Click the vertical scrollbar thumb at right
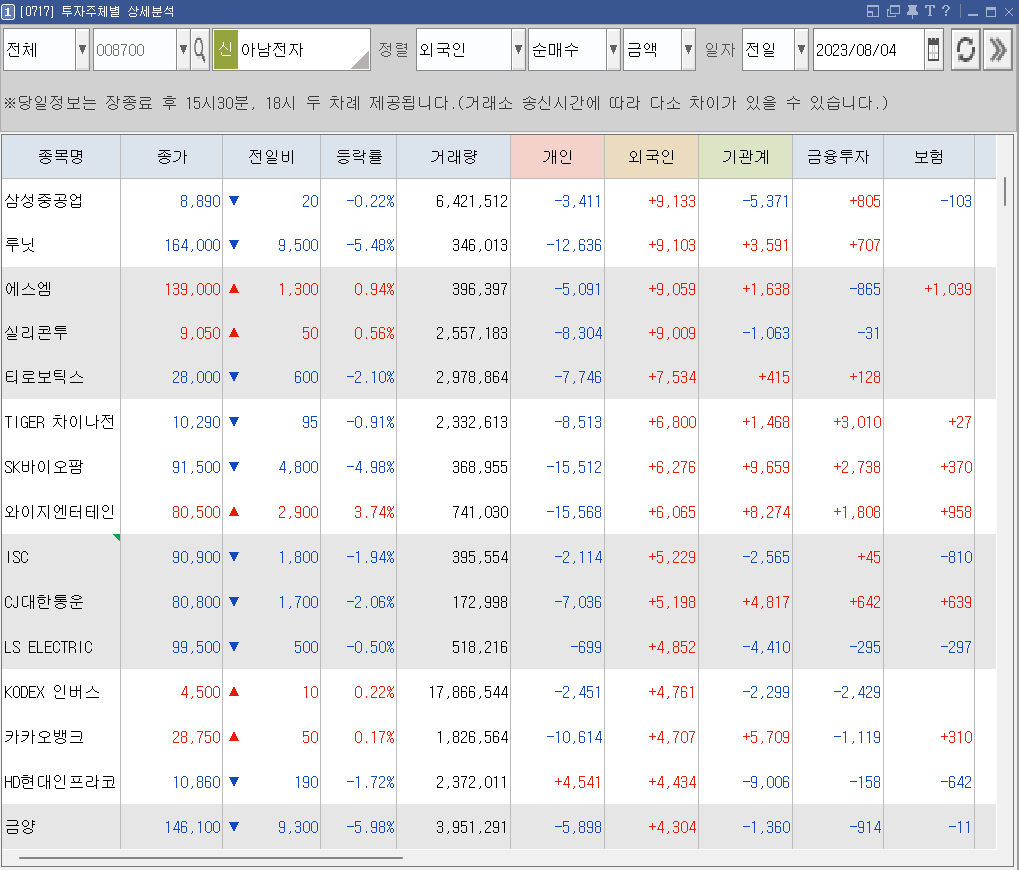Viewport: 1019px width, 870px height. [1005, 192]
